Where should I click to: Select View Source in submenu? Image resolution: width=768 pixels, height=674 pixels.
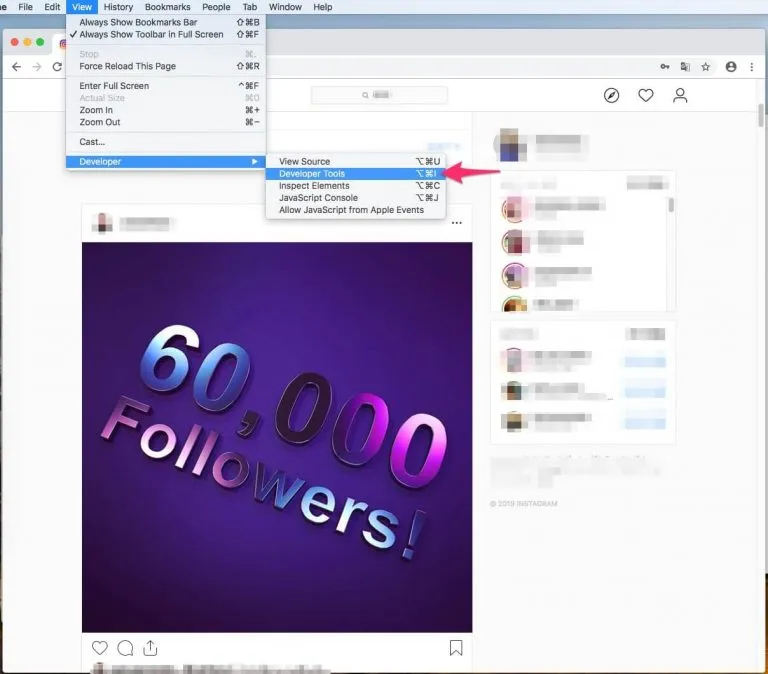[x=356, y=162]
